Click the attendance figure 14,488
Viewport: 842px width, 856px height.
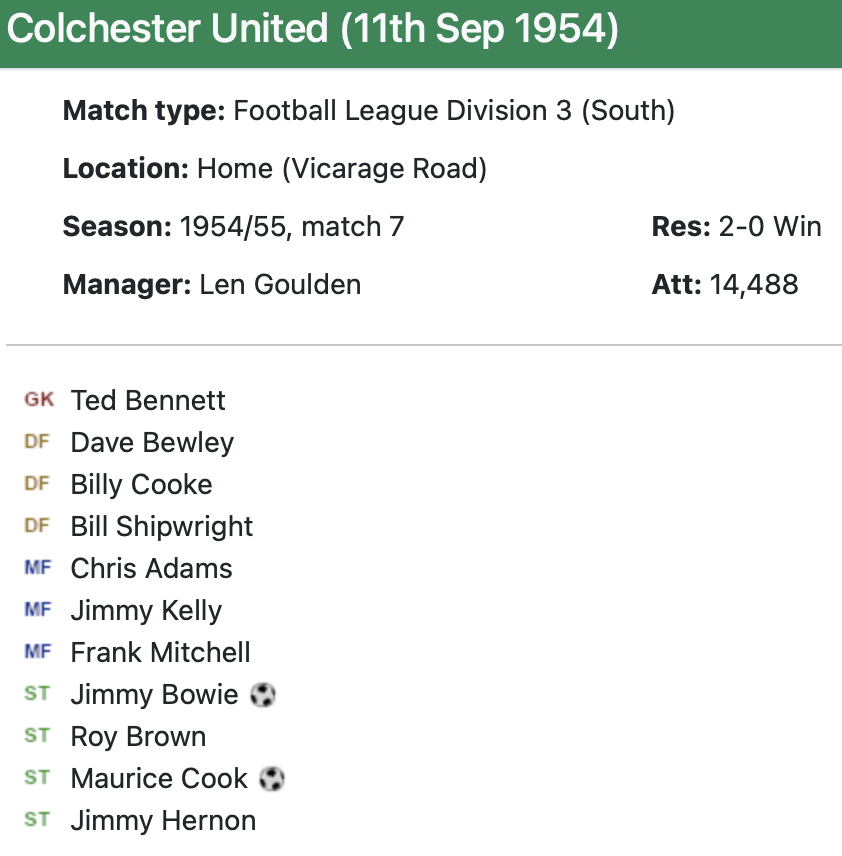(754, 285)
